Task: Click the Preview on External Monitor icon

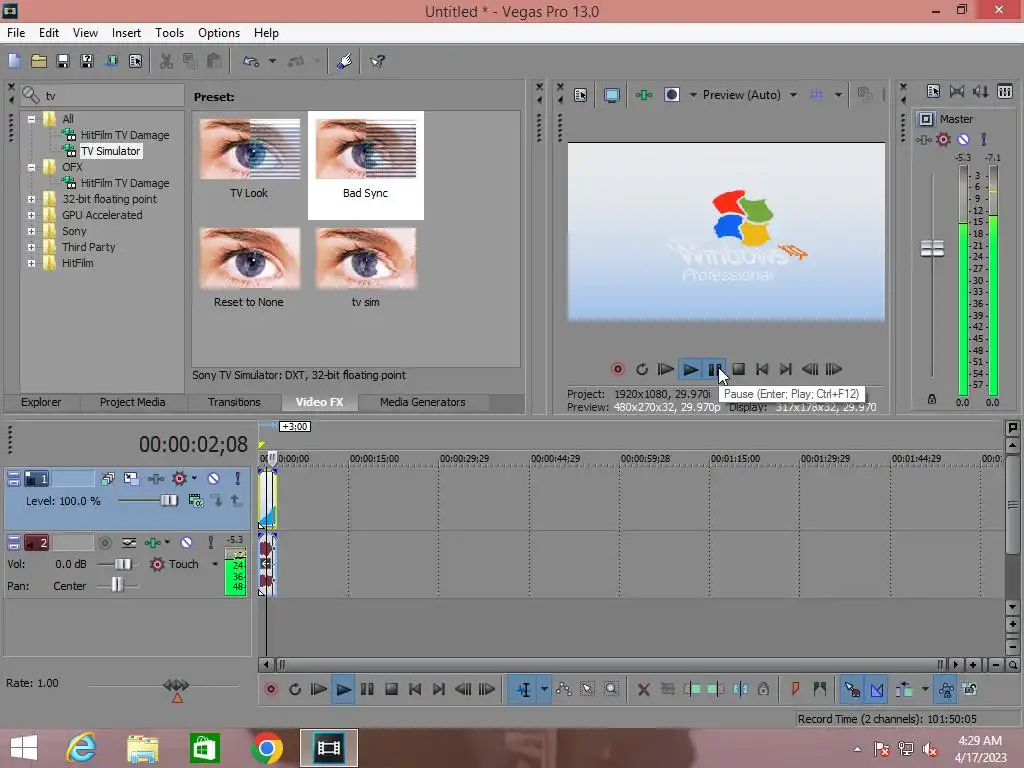Action: [x=612, y=95]
